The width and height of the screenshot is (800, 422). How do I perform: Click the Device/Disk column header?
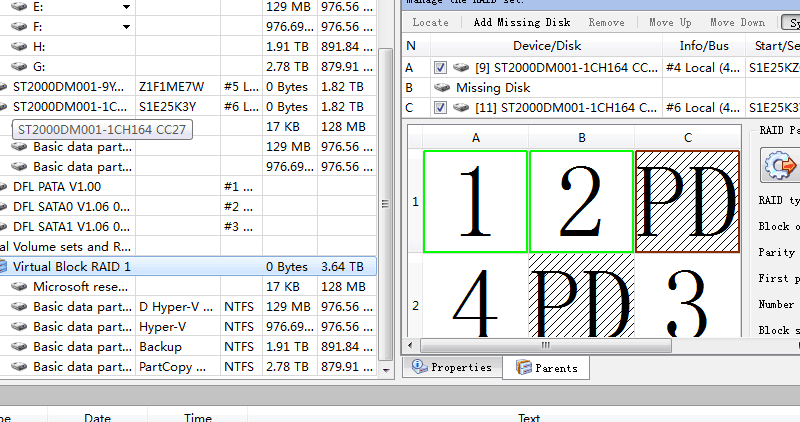coord(546,45)
